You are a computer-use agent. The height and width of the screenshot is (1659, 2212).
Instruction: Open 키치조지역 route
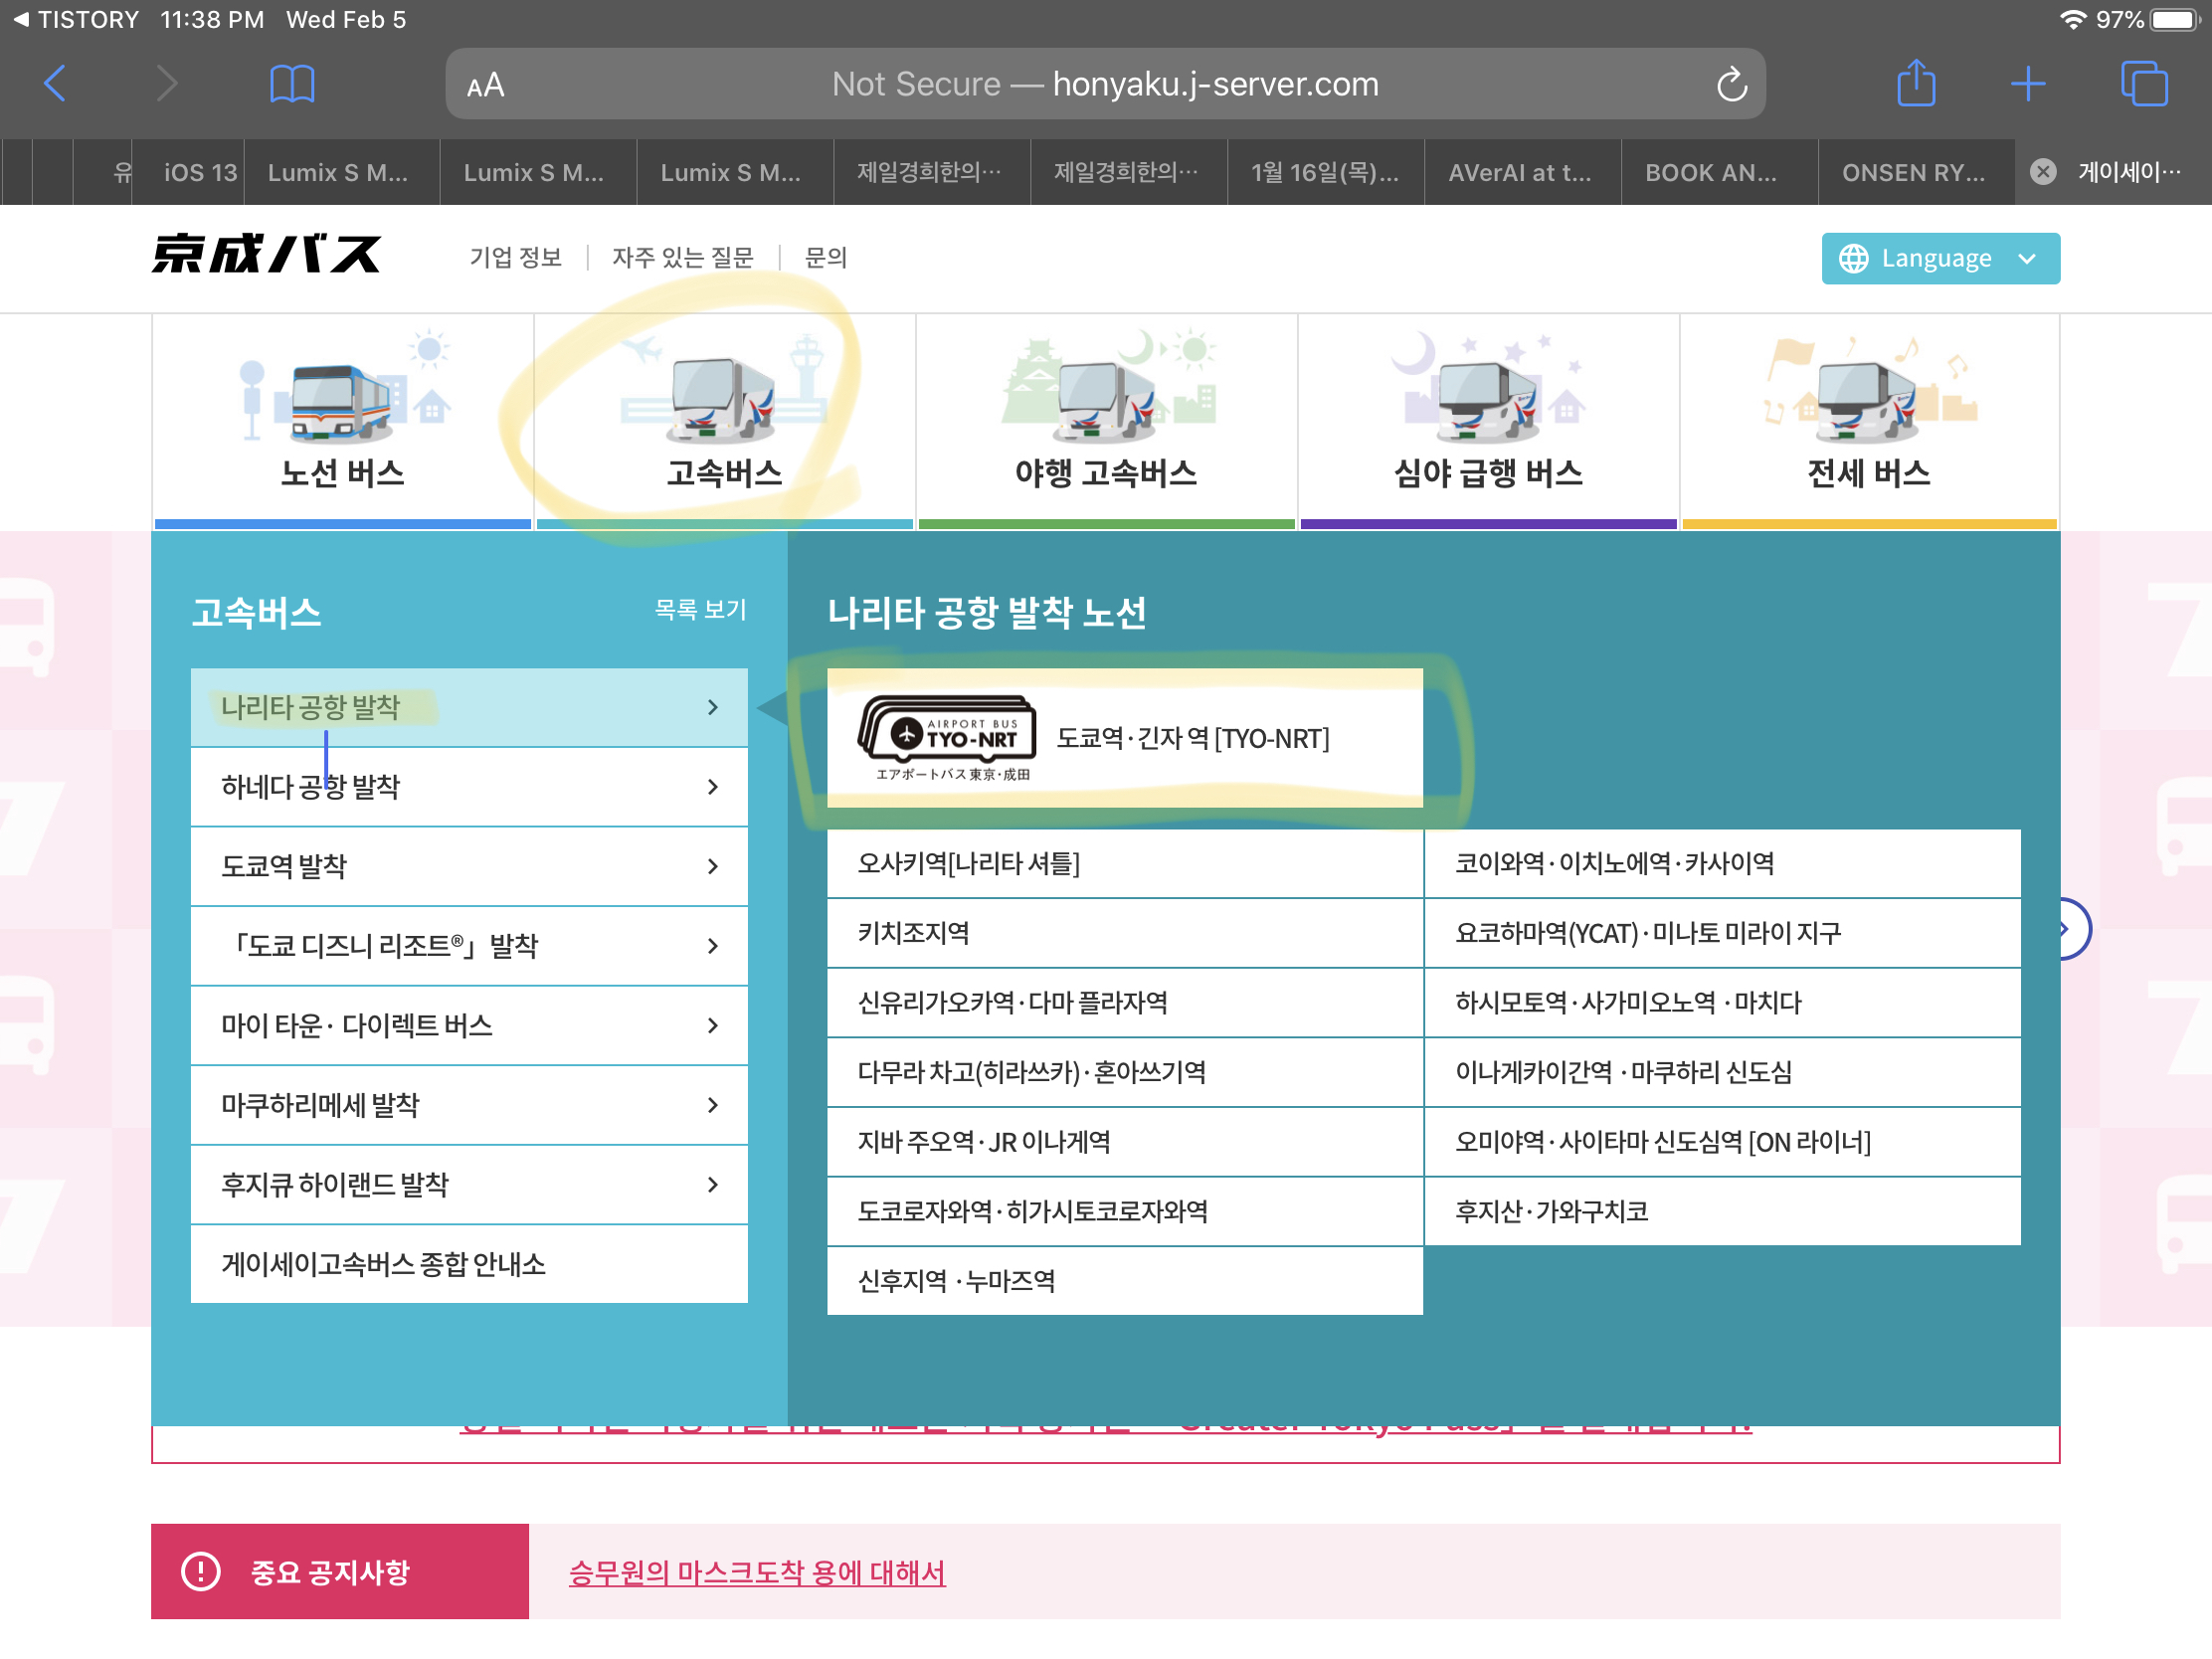point(1125,933)
